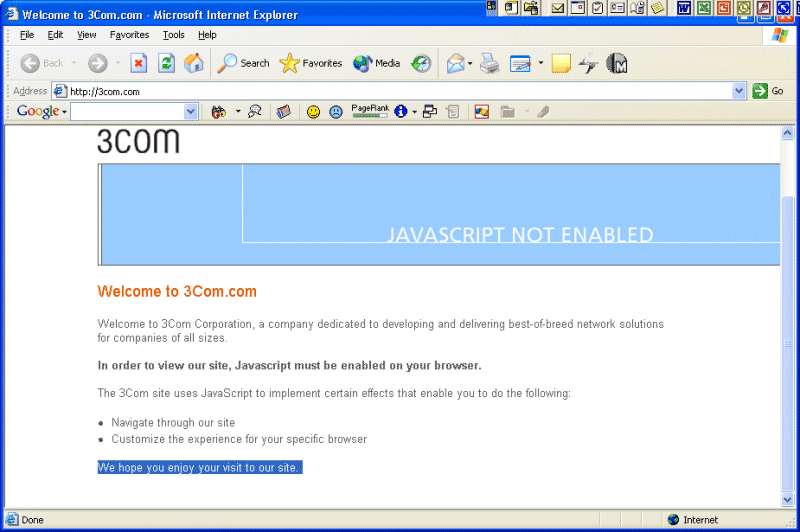Open browsing History clock icon

point(421,63)
